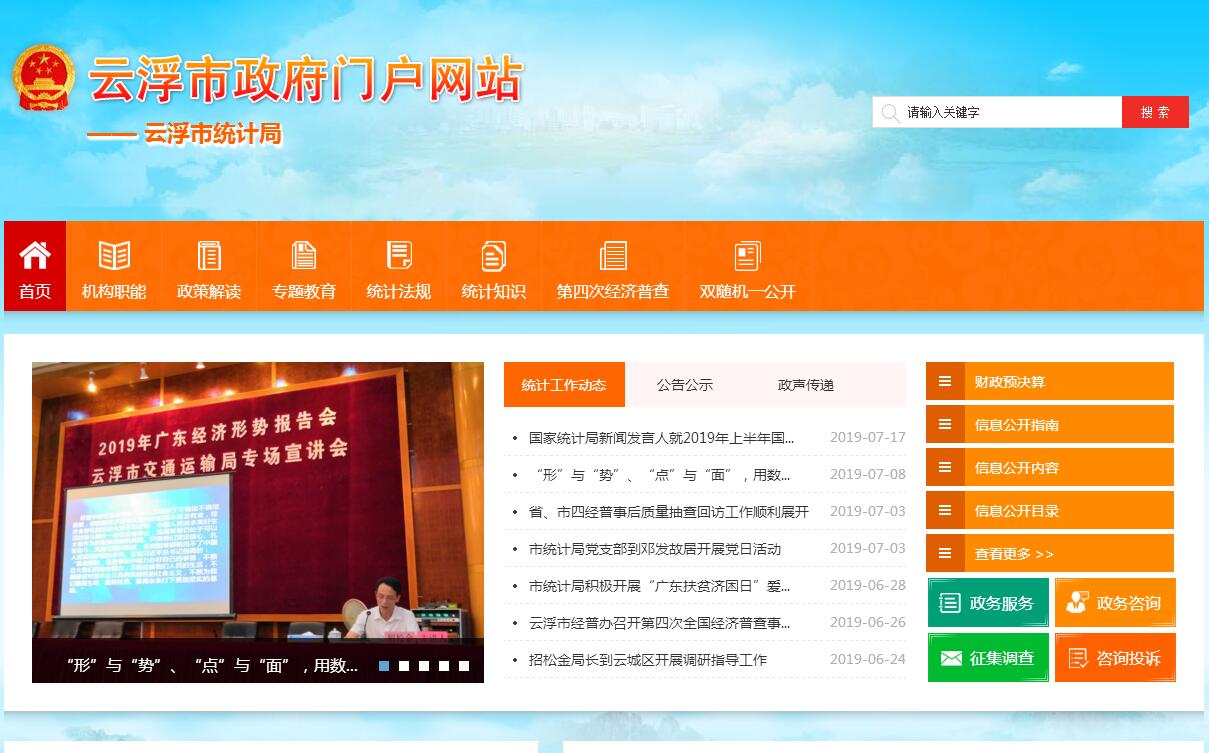Screen dimensions: 1209x753
Task: Switch to the 政声传递 tab
Action: click(806, 385)
